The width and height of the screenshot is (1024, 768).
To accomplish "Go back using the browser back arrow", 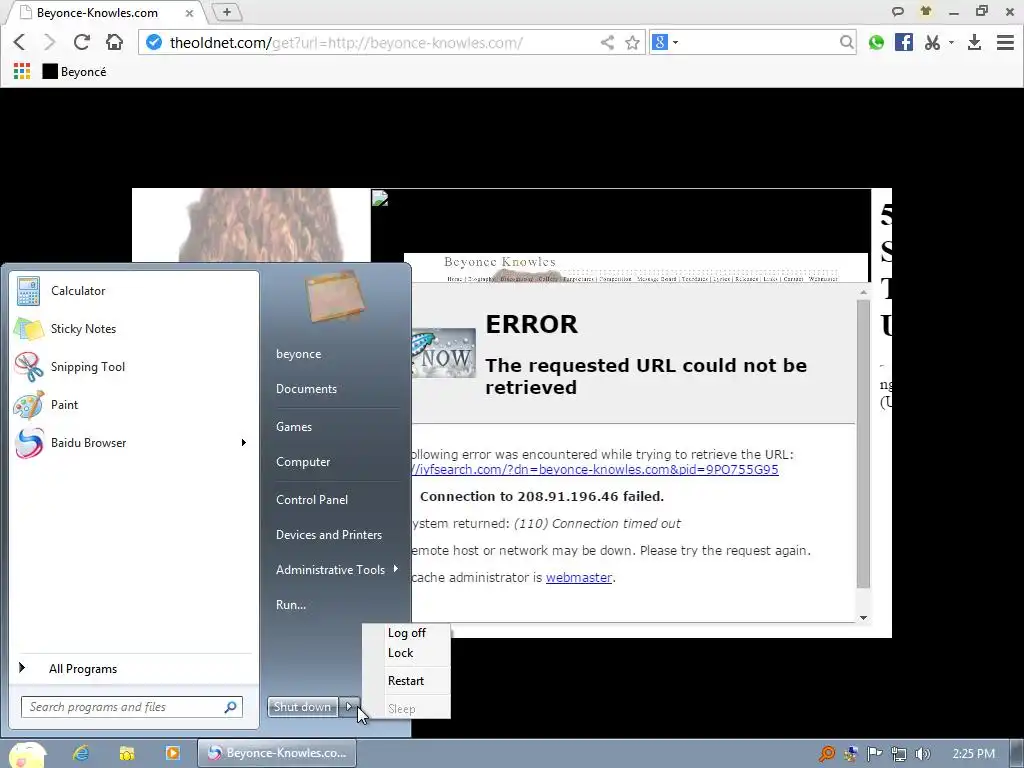I will [x=19, y=42].
